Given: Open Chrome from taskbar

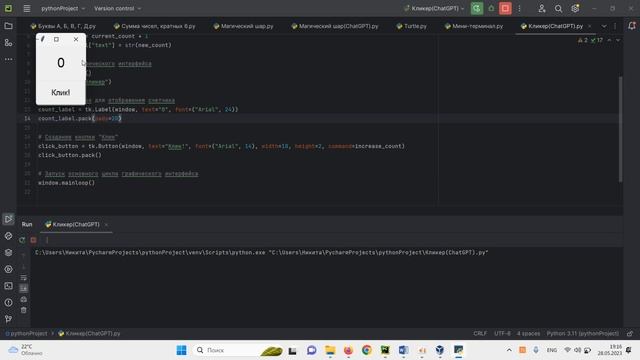Looking at the screenshot, I should point(367,350).
